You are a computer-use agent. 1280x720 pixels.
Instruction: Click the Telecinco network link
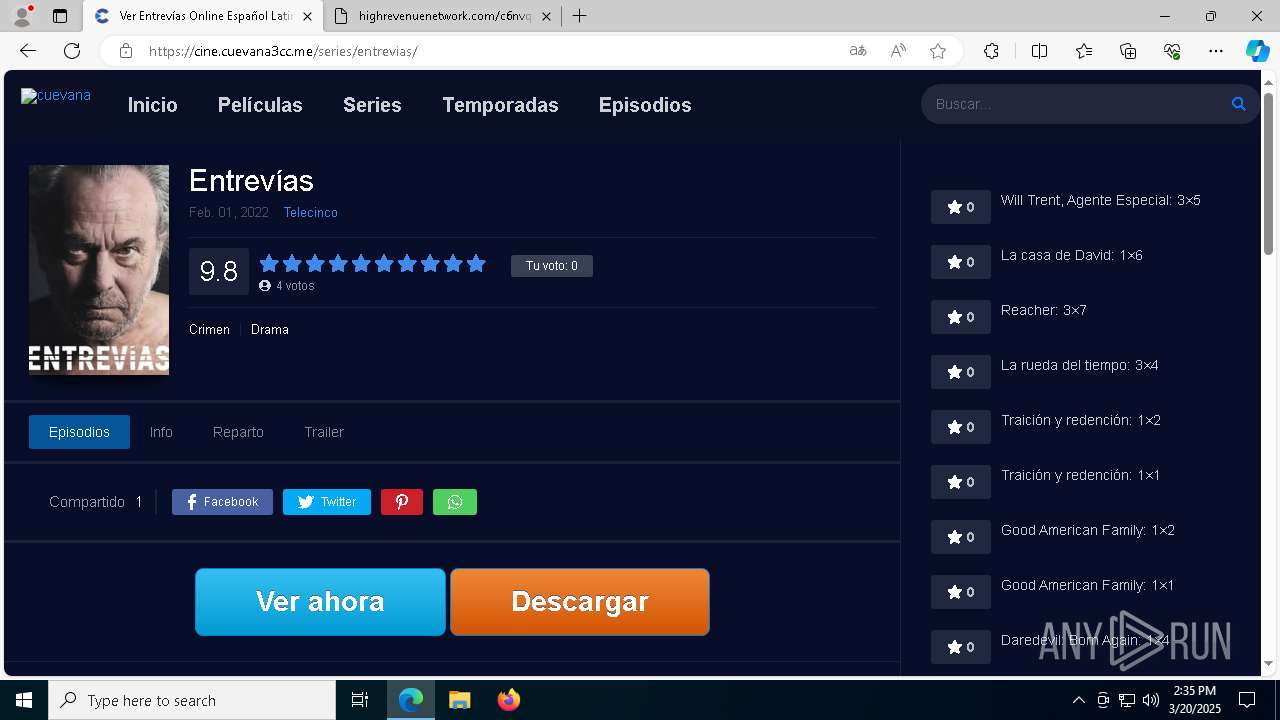(310, 212)
